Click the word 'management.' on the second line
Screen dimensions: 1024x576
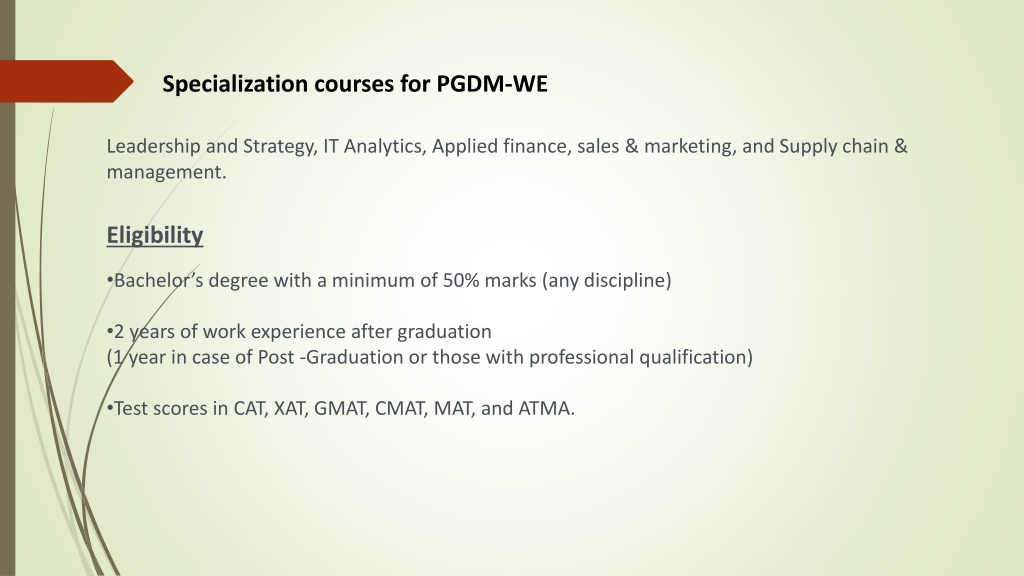tap(167, 172)
